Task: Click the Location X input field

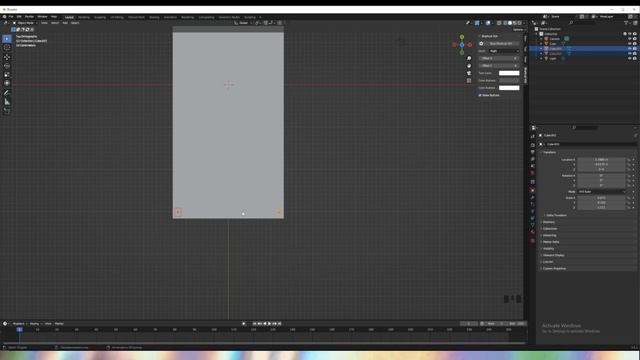Action: point(601,160)
